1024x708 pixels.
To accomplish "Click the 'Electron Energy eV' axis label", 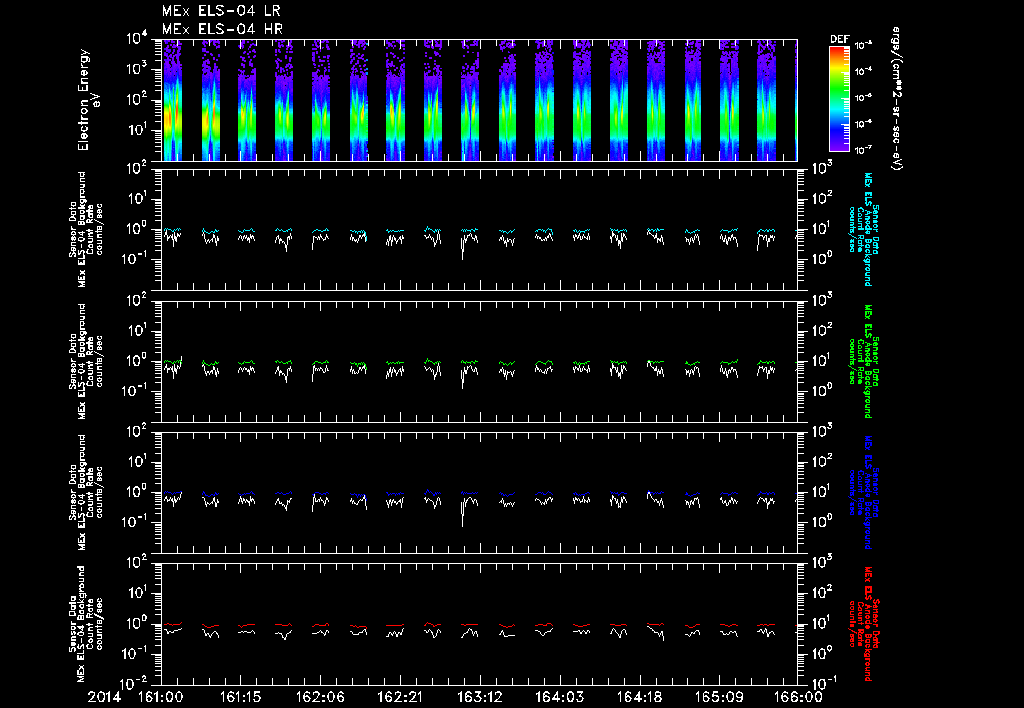I will [x=88, y=100].
